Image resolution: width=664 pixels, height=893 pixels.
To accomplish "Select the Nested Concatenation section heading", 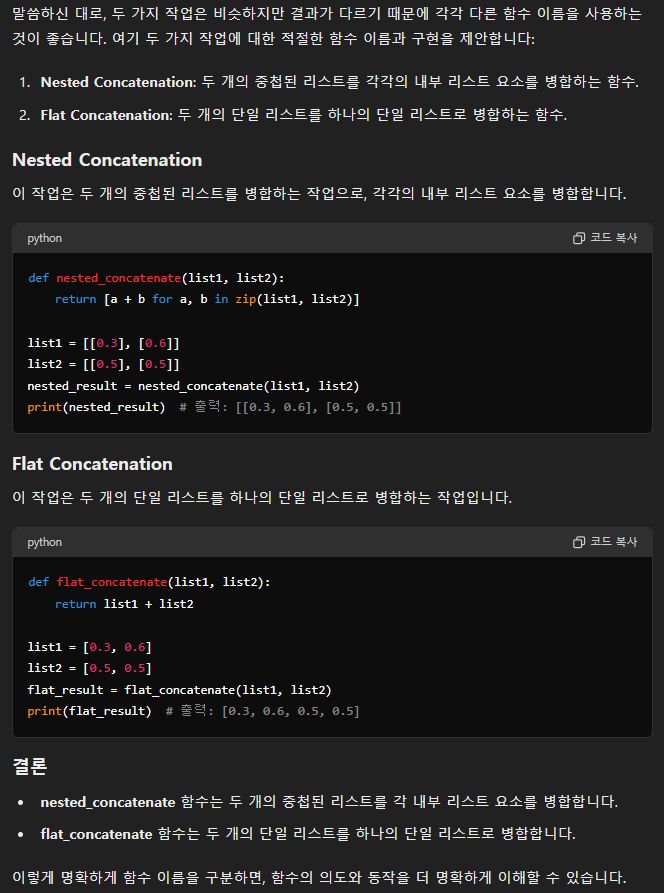I will (107, 160).
